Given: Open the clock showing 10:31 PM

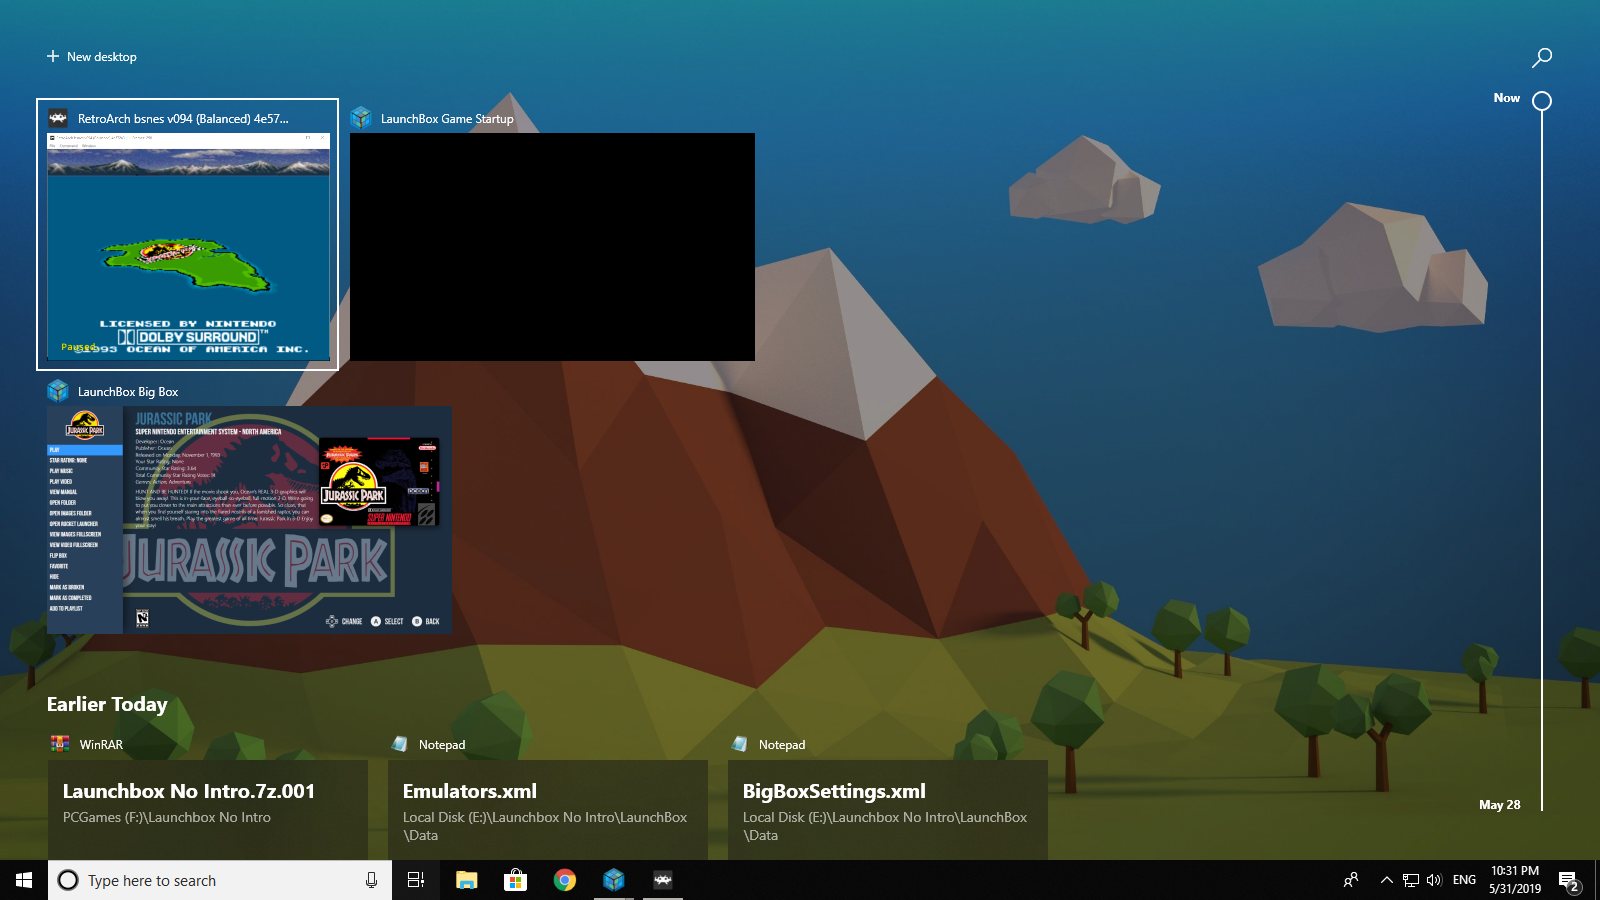Looking at the screenshot, I should (x=1515, y=880).
